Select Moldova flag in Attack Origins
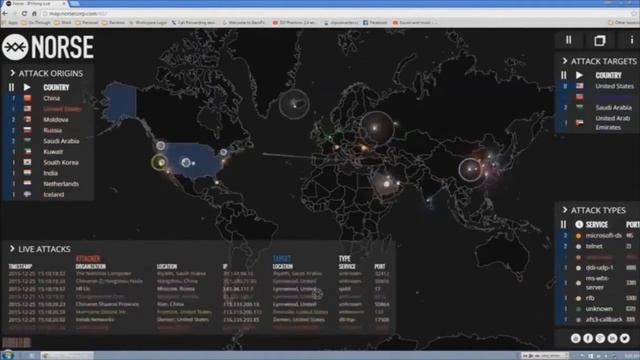Screen dimensions: 640x360 pyautogui.click(x=27, y=120)
